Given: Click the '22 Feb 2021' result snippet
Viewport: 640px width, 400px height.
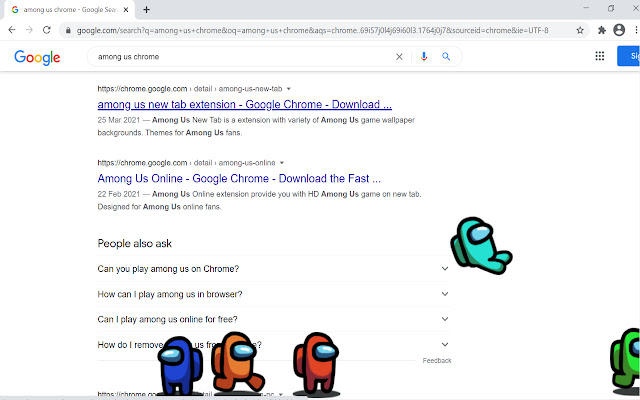Looking at the screenshot, I should tap(259, 200).
